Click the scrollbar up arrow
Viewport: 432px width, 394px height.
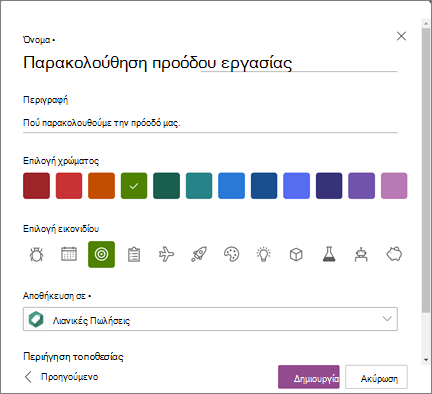[x=426, y=24]
